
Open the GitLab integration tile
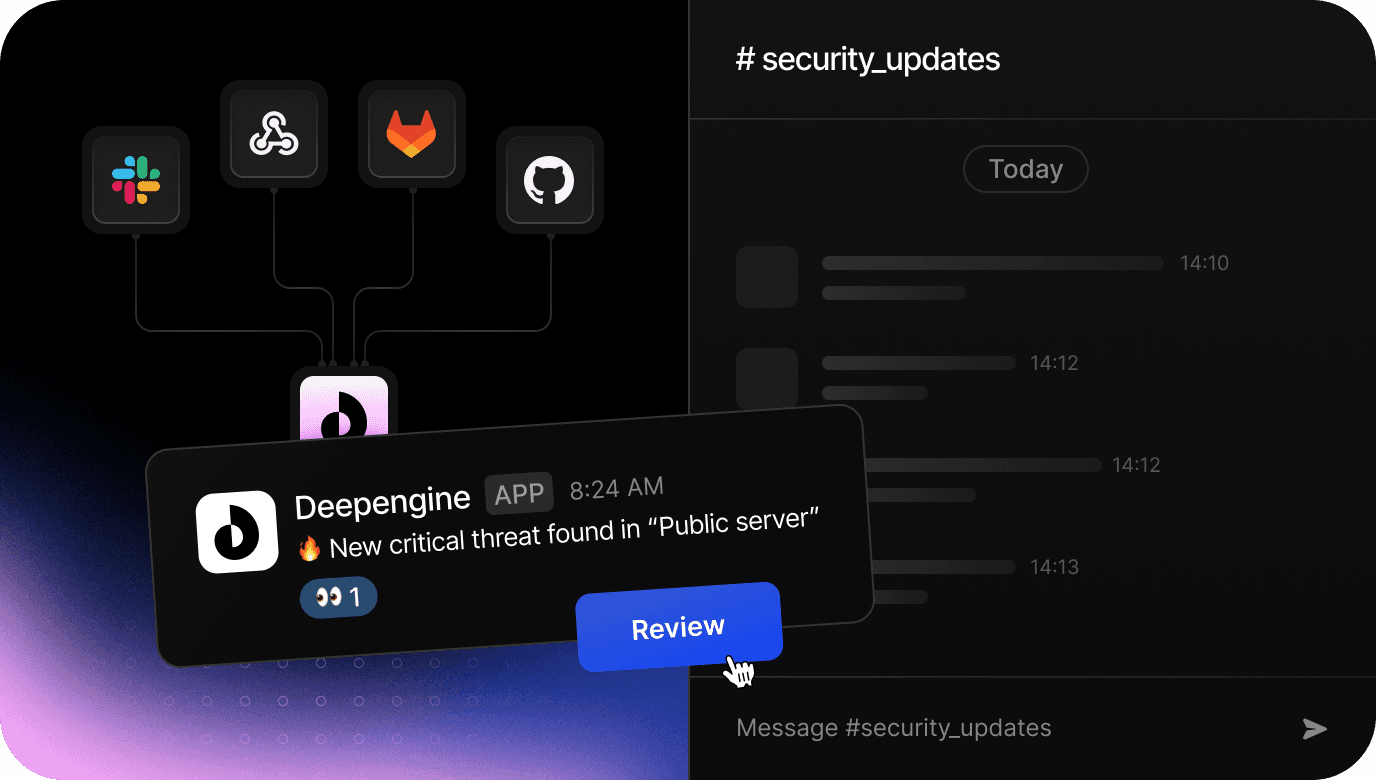tap(412, 134)
